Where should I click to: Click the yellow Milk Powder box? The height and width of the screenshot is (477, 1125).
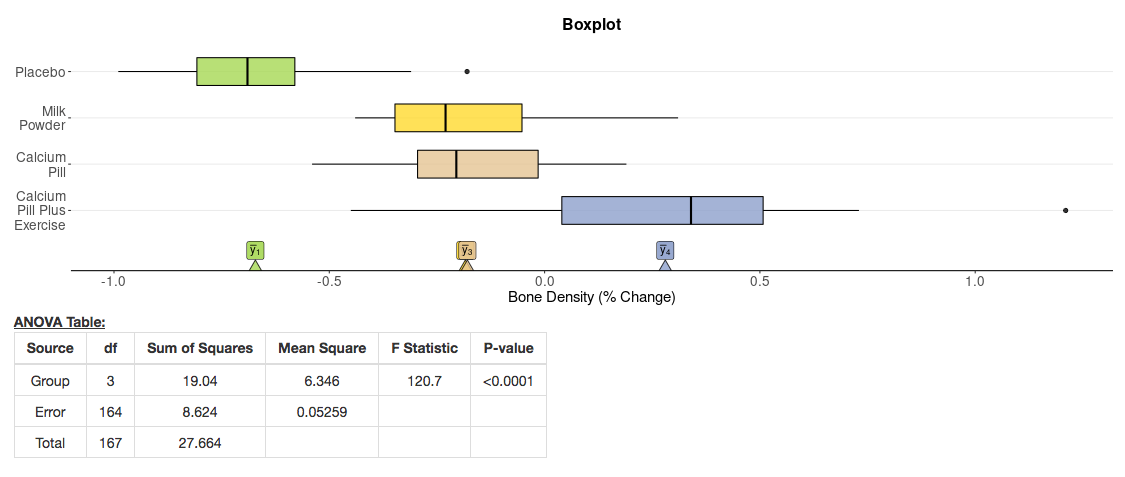pyautogui.click(x=458, y=118)
